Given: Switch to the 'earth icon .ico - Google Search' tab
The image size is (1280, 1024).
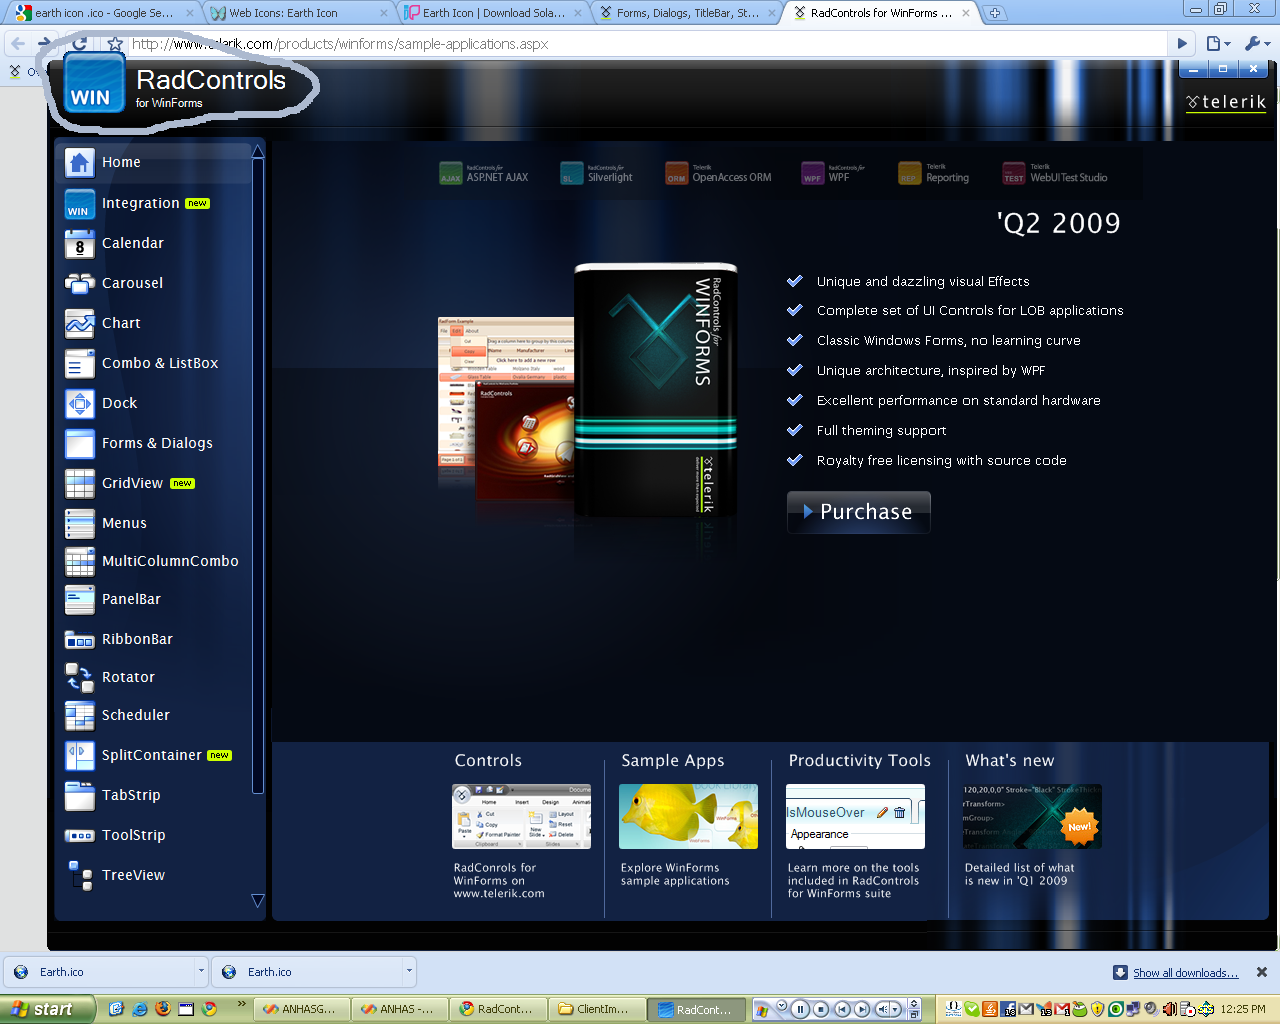Looking at the screenshot, I should click(102, 13).
